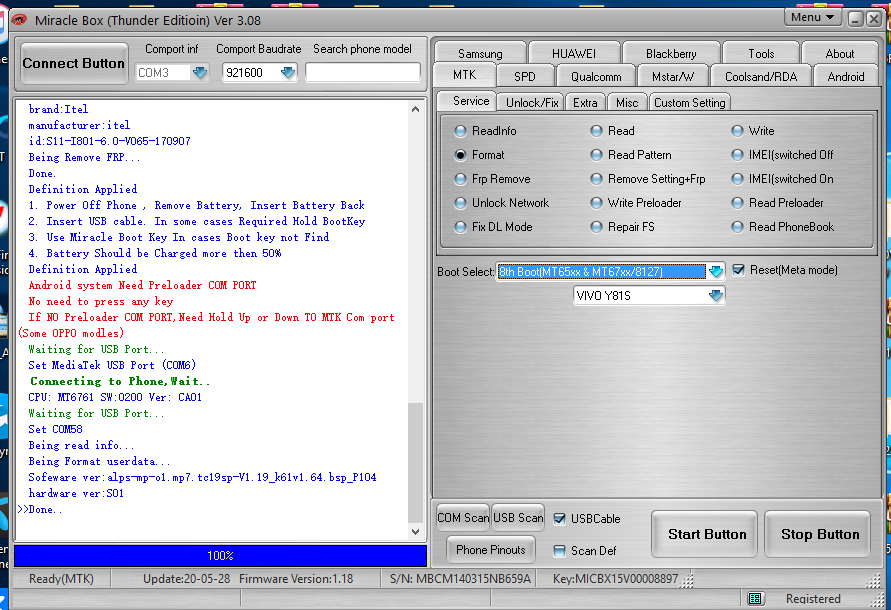Image resolution: width=891 pixels, height=610 pixels.
Task: Click the USB Scan button
Action: [x=518, y=518]
